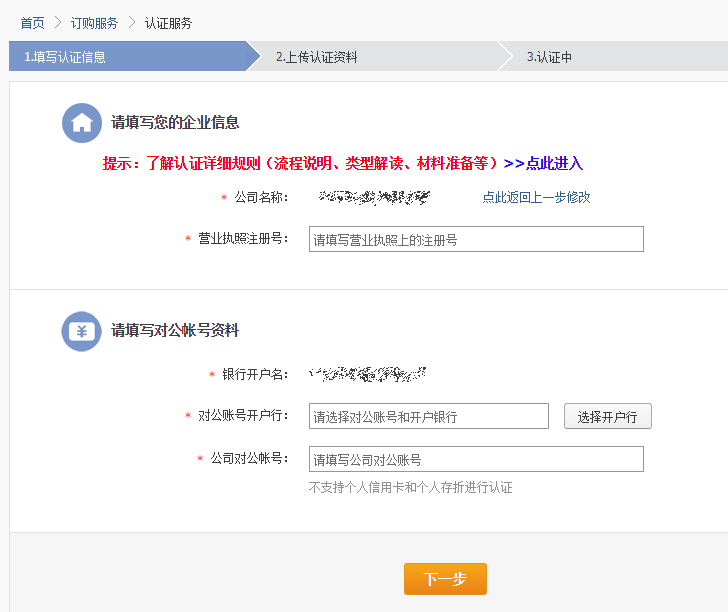Select step 1.填写认证信息
Viewport: 728px width, 612px height.
(65, 57)
